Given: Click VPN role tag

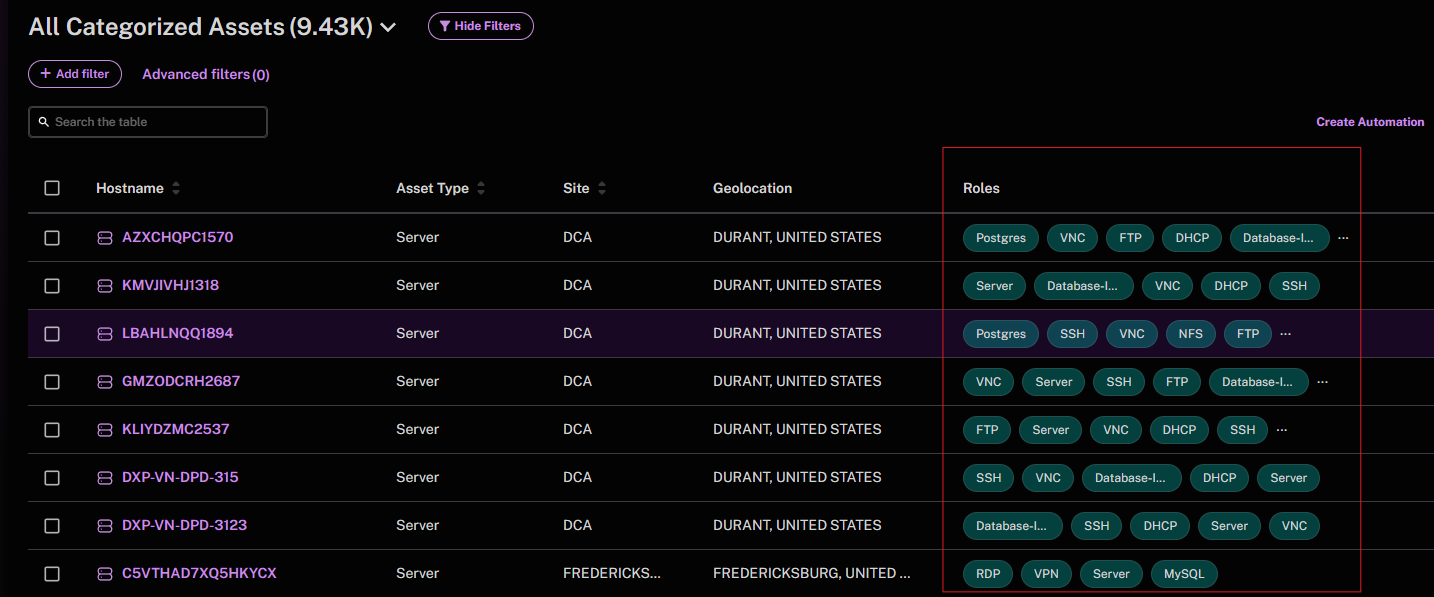Looking at the screenshot, I should [x=1046, y=574].
